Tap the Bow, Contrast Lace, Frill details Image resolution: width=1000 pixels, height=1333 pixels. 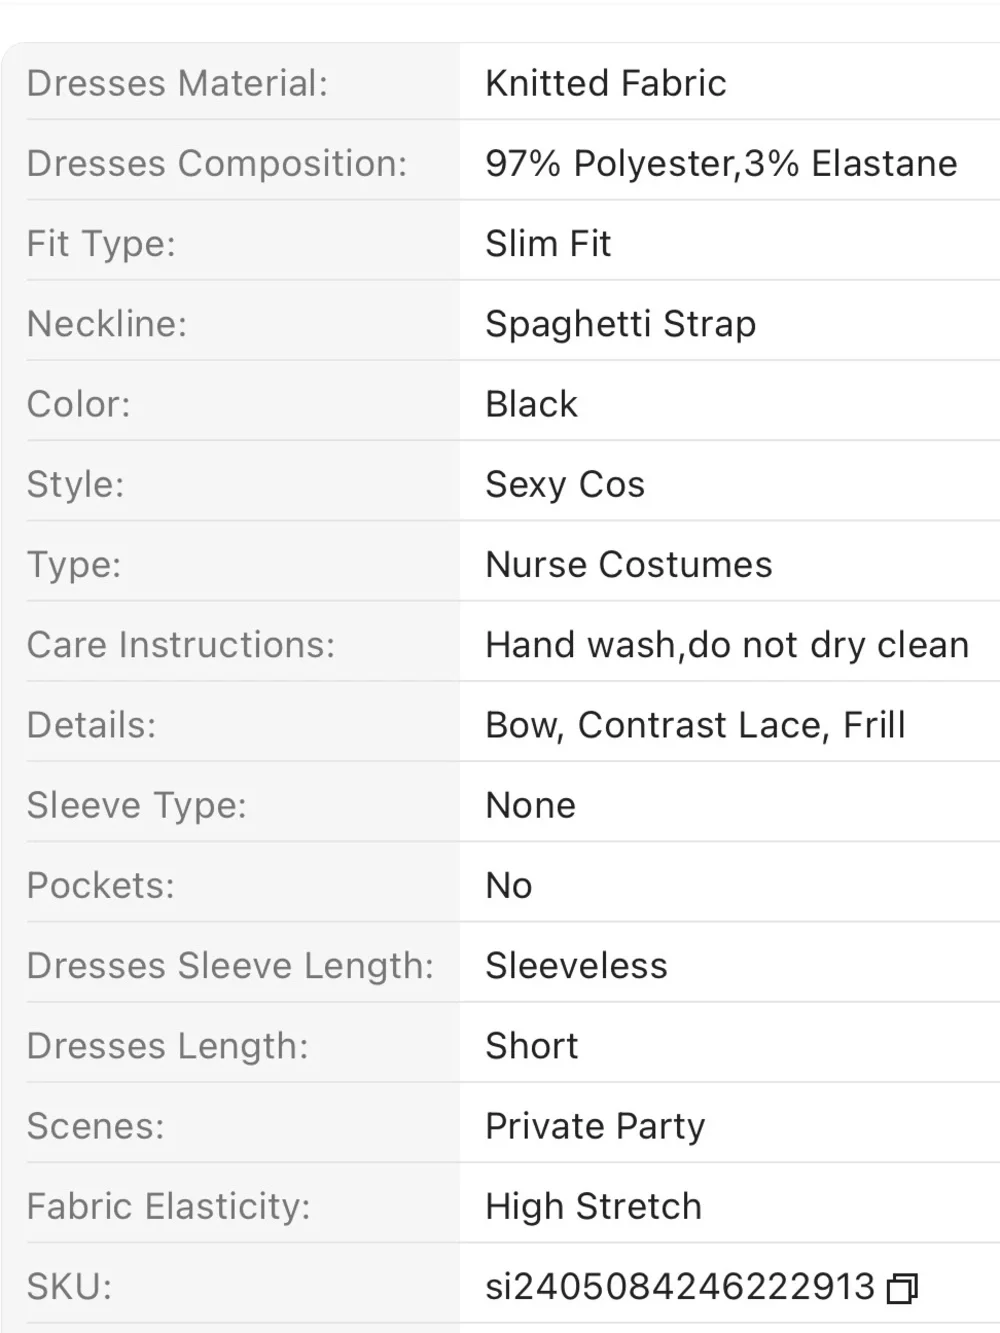[696, 725]
